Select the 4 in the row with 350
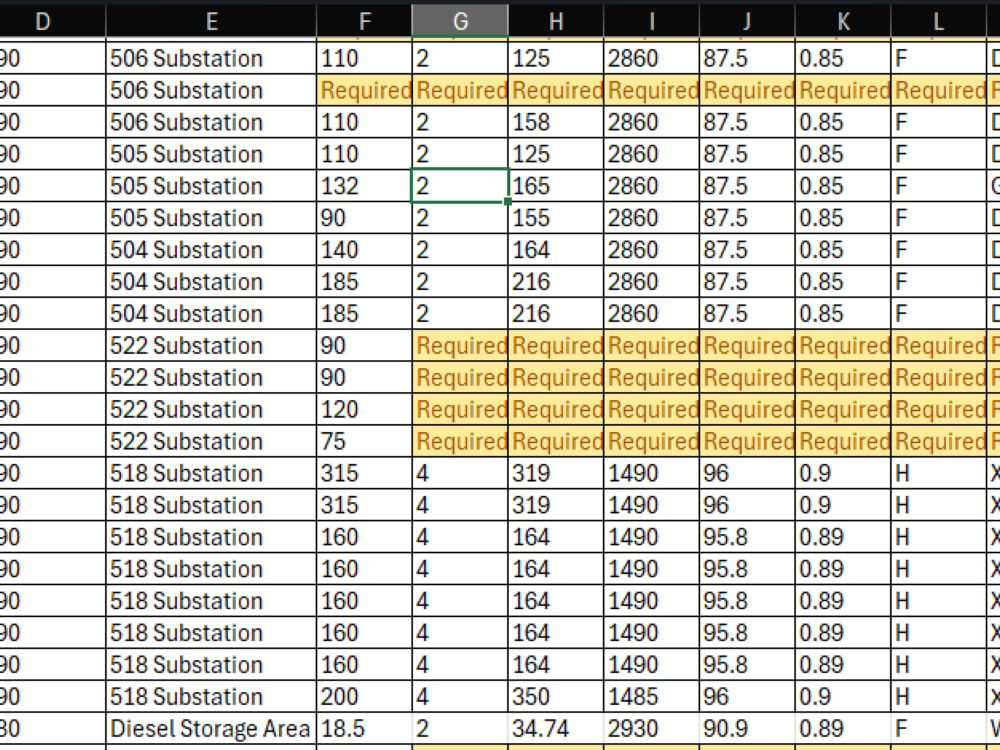Viewport: 1000px width, 750px height. (460, 696)
